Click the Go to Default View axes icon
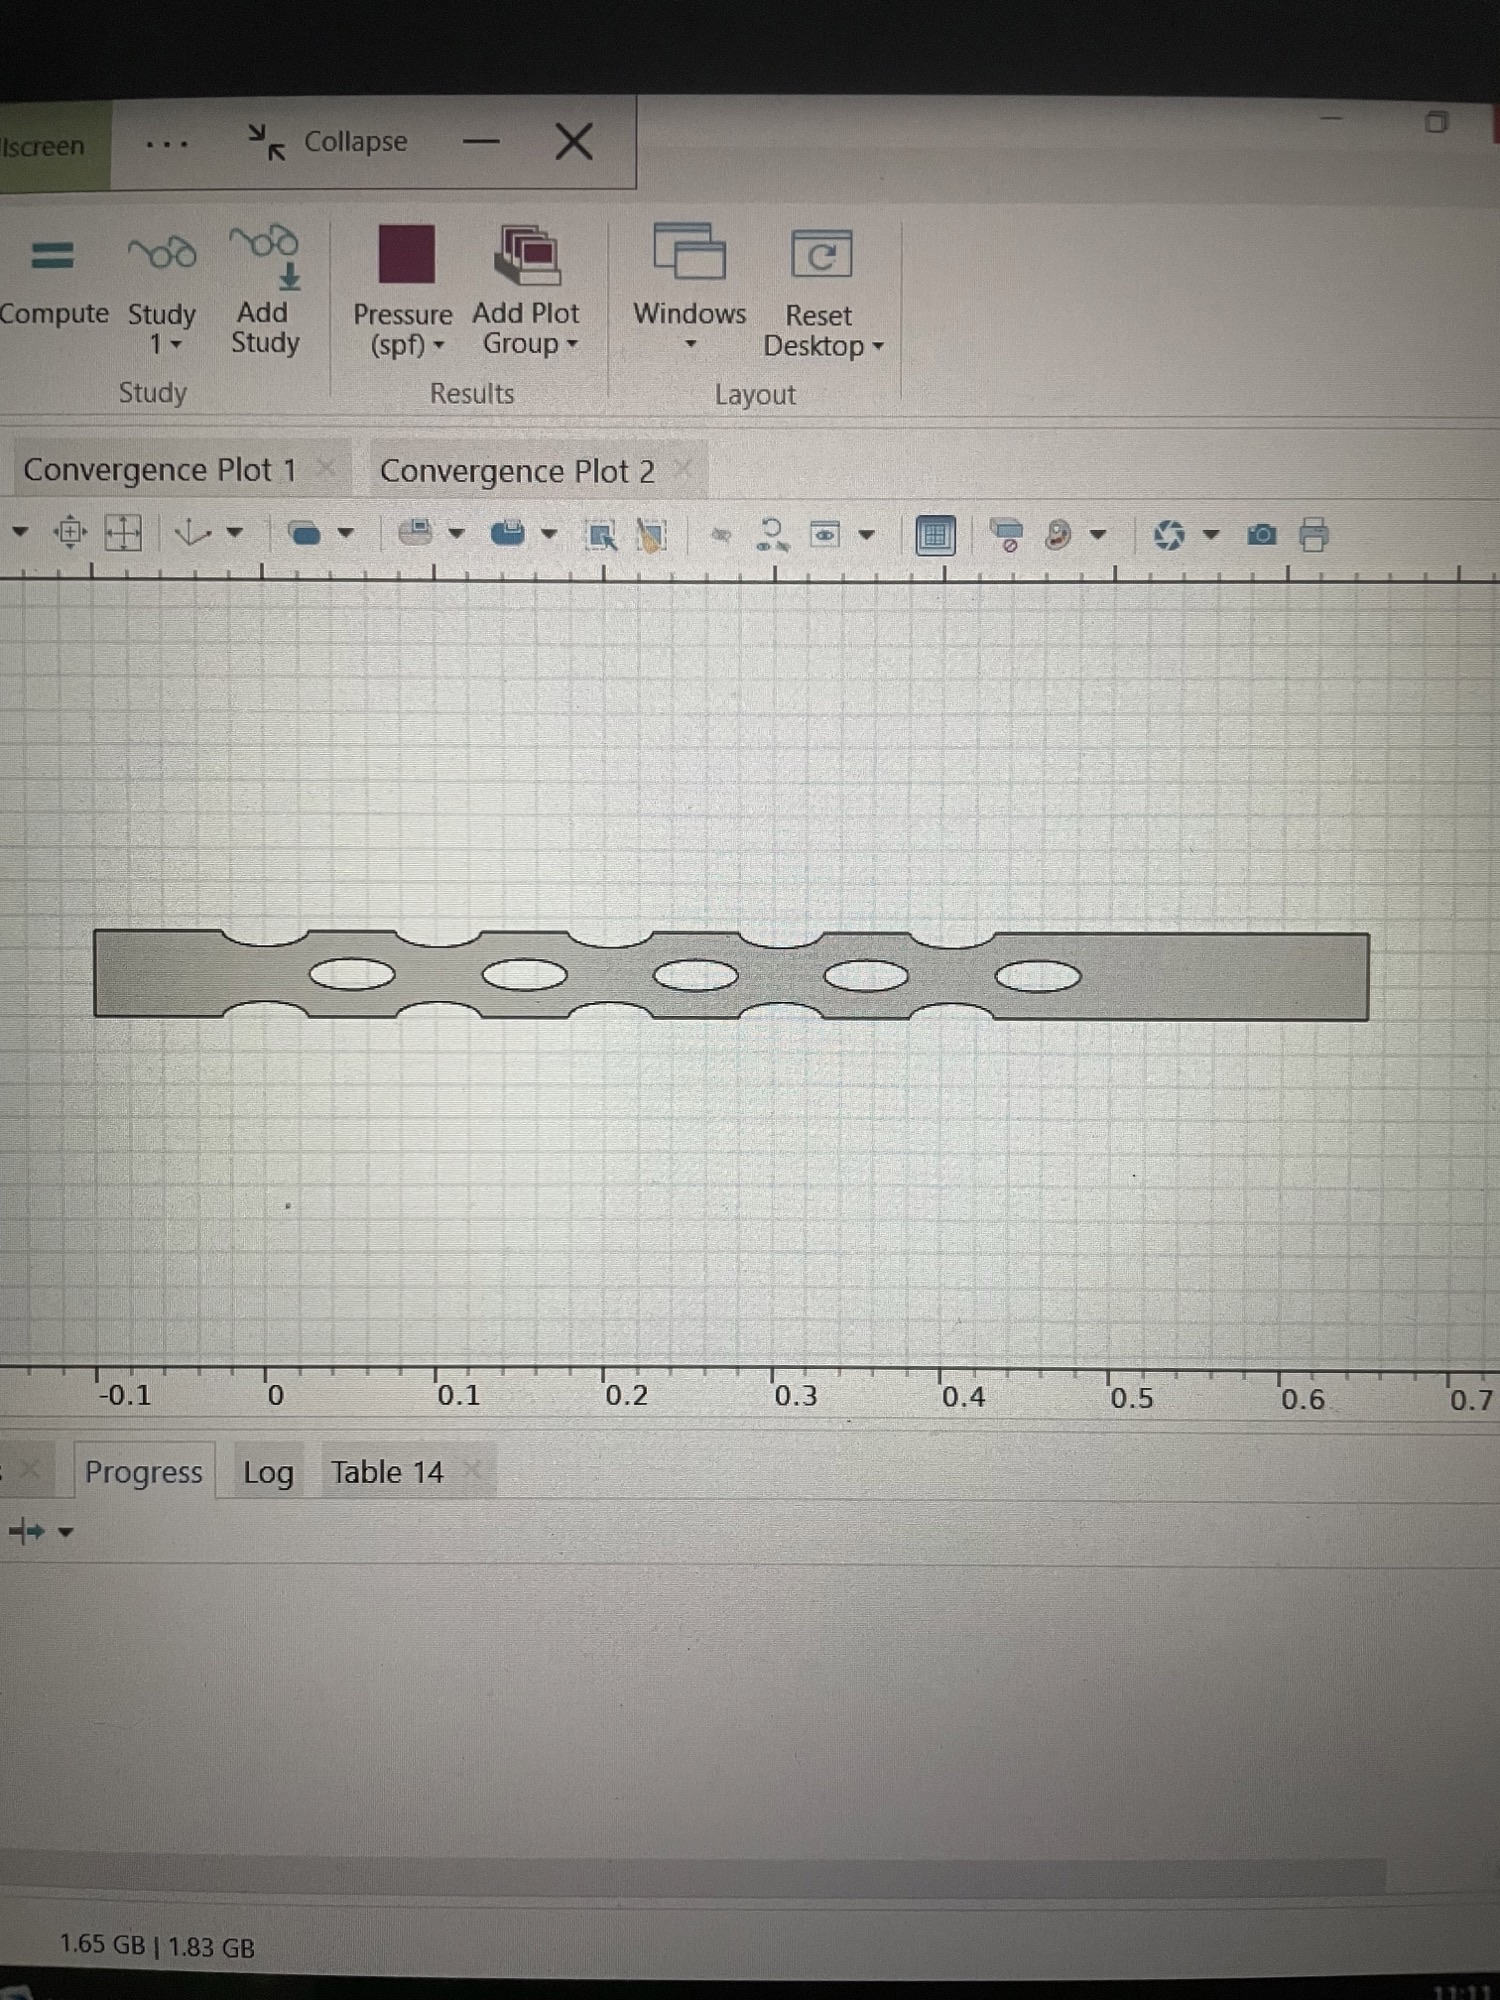The width and height of the screenshot is (1500, 2000). pos(192,533)
